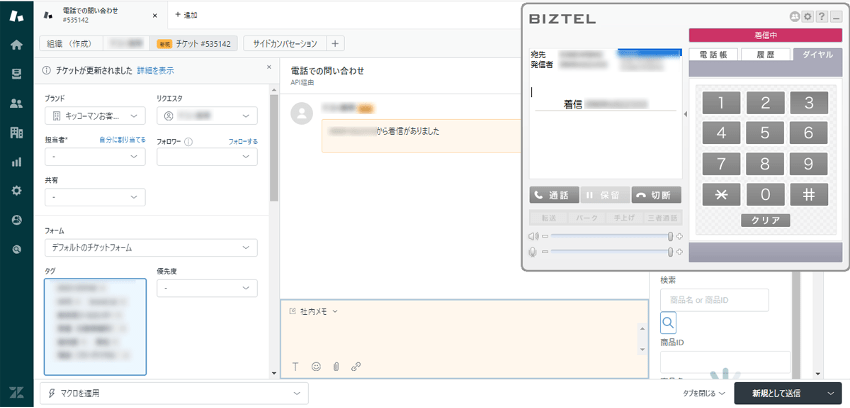Click the paperclip attachment icon

(x=336, y=367)
